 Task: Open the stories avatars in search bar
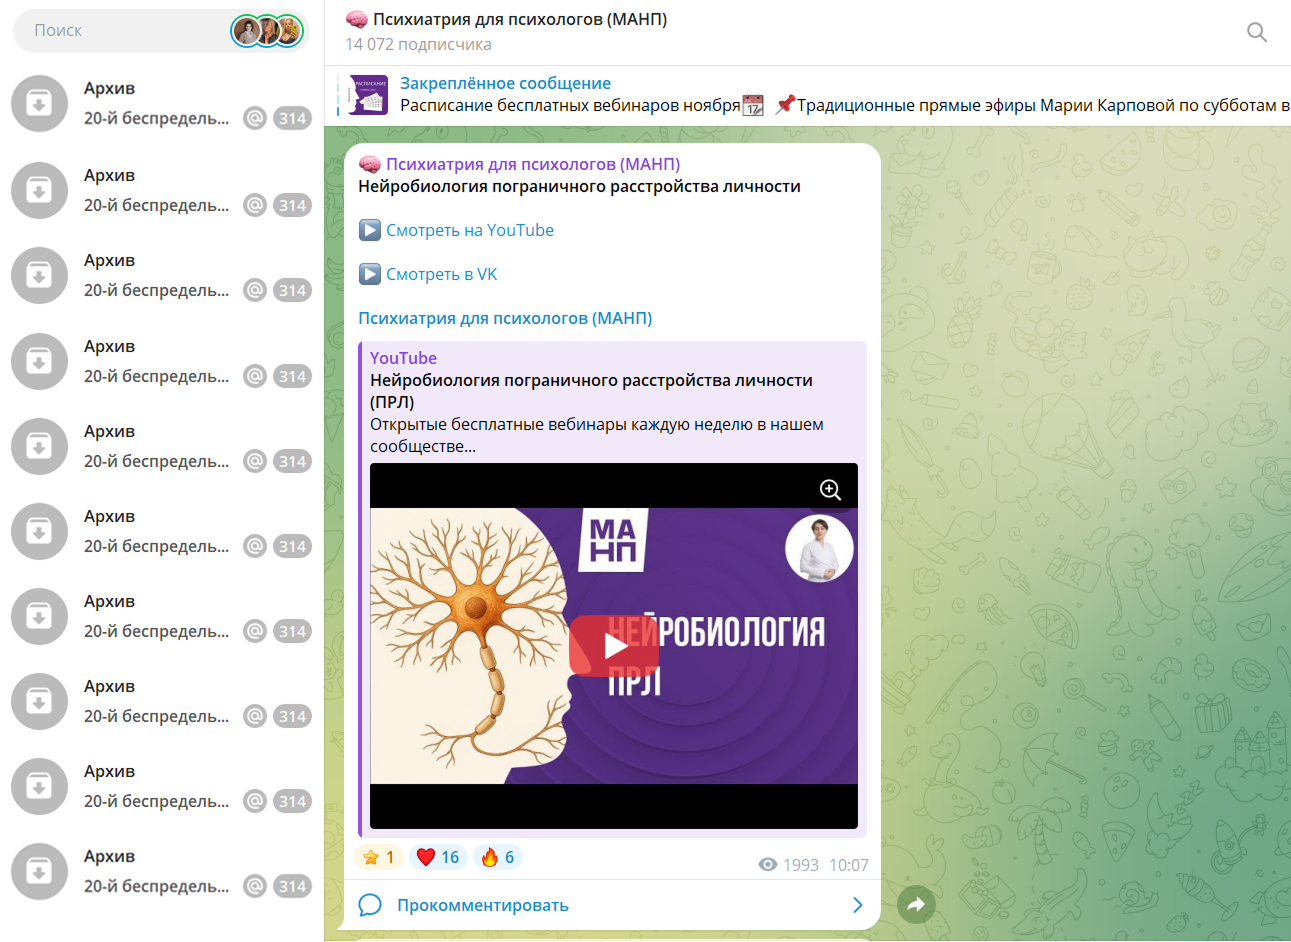267,31
